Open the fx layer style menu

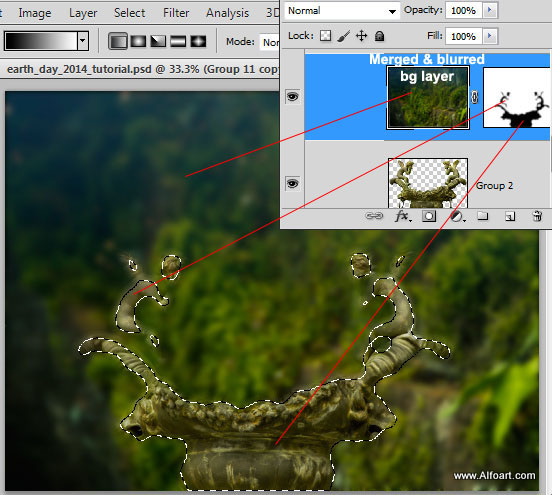pos(403,216)
